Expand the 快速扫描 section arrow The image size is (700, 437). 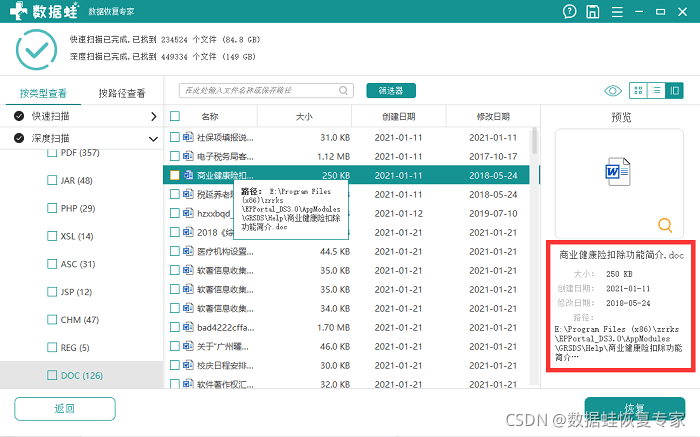tap(154, 116)
